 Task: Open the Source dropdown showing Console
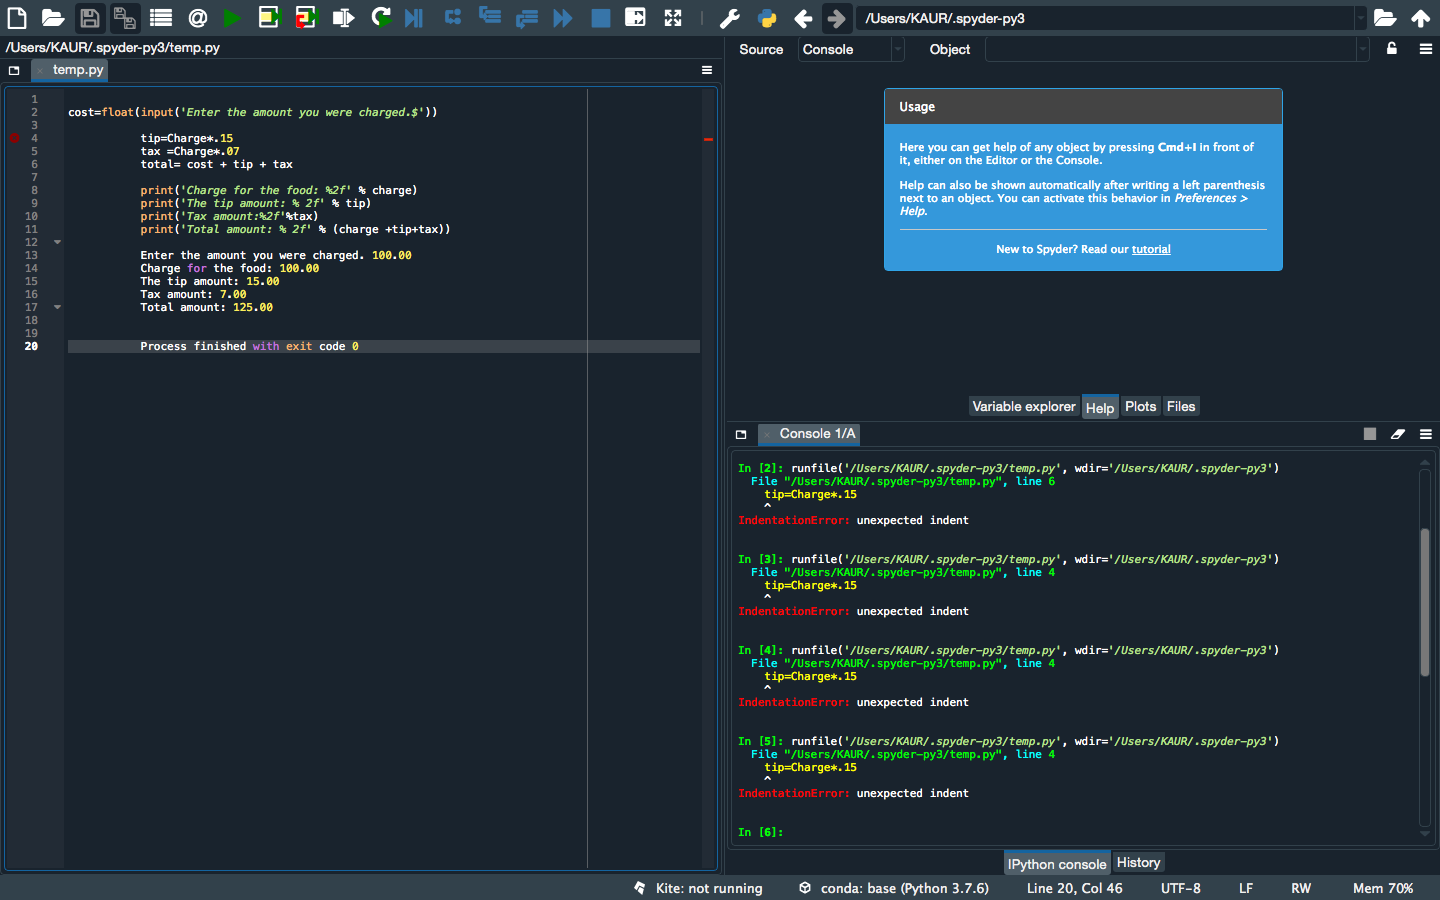tap(851, 49)
